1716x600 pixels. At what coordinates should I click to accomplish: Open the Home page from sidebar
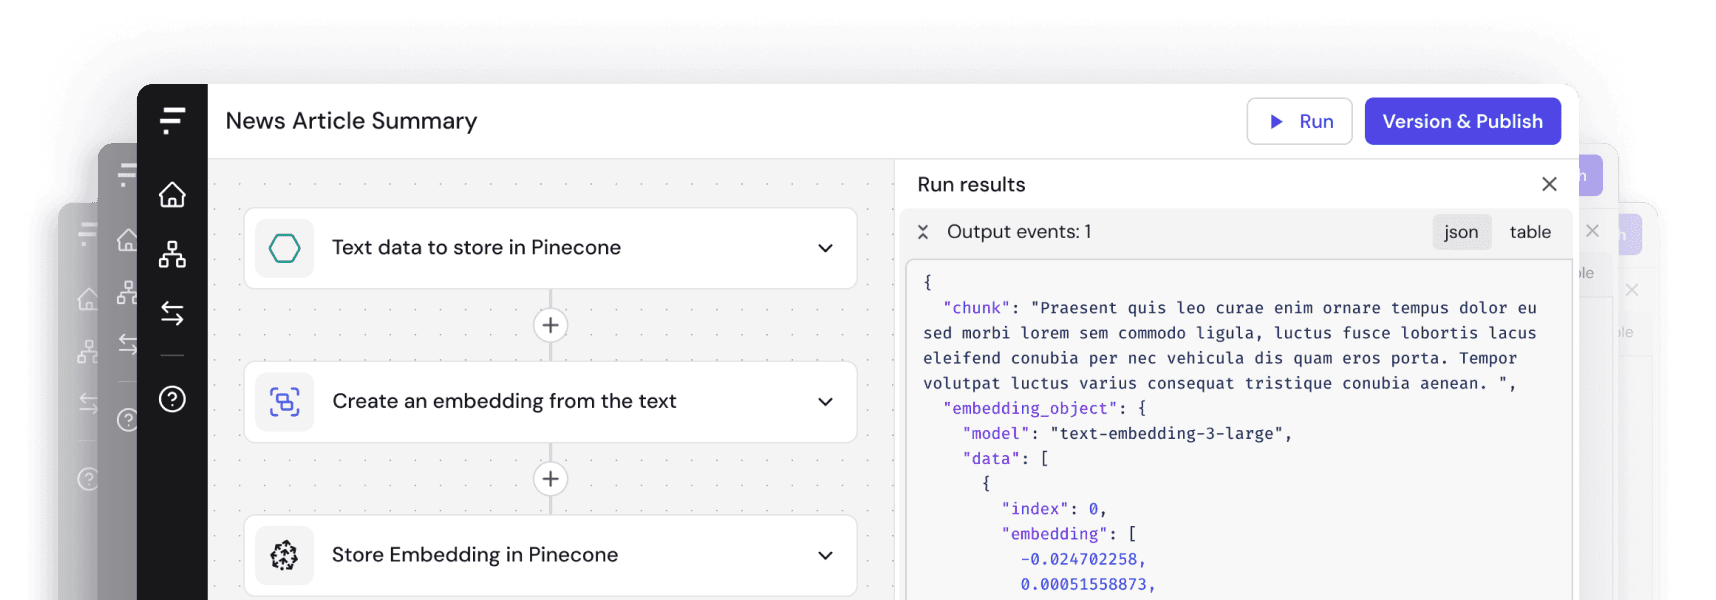coord(172,194)
